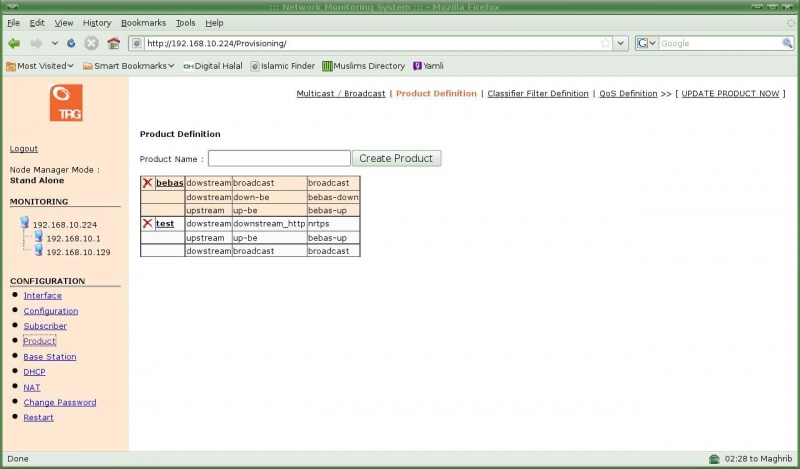Click the browser Back arrow button
Viewport: 800px width, 469px height.
(x=14, y=43)
